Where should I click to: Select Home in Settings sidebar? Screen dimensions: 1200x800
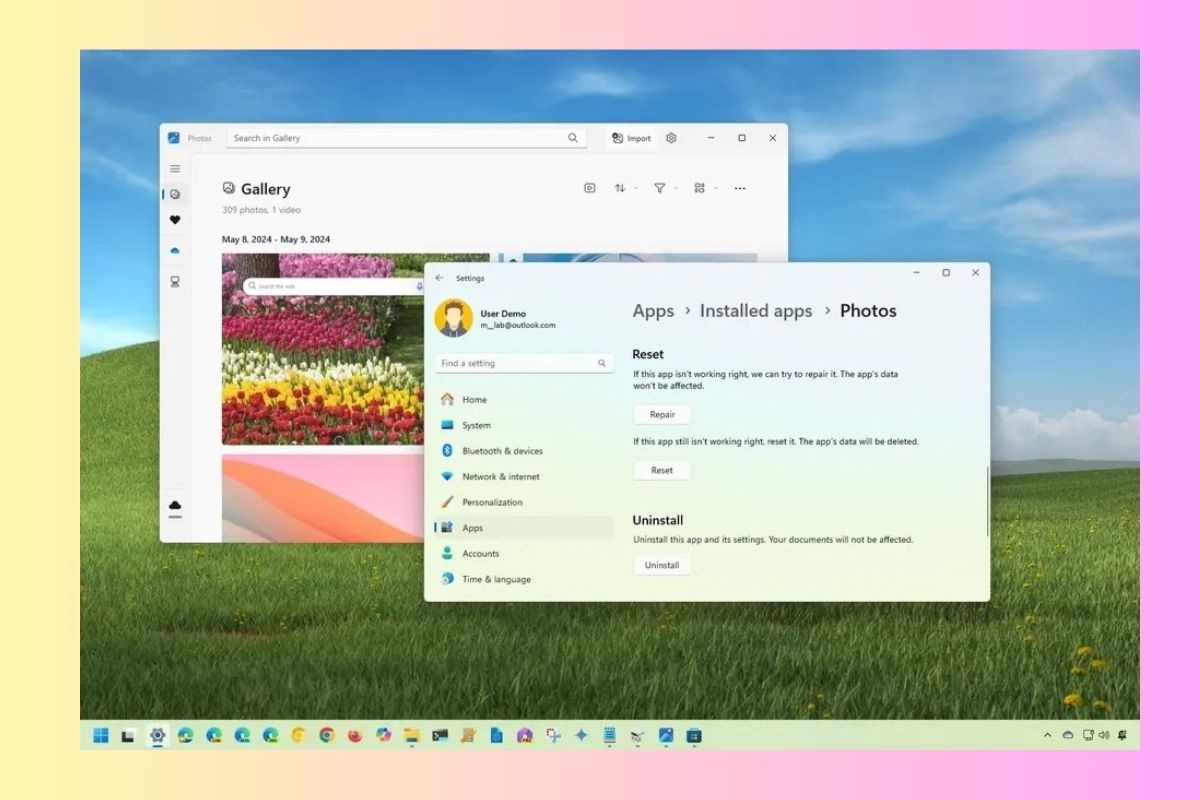click(524, 399)
